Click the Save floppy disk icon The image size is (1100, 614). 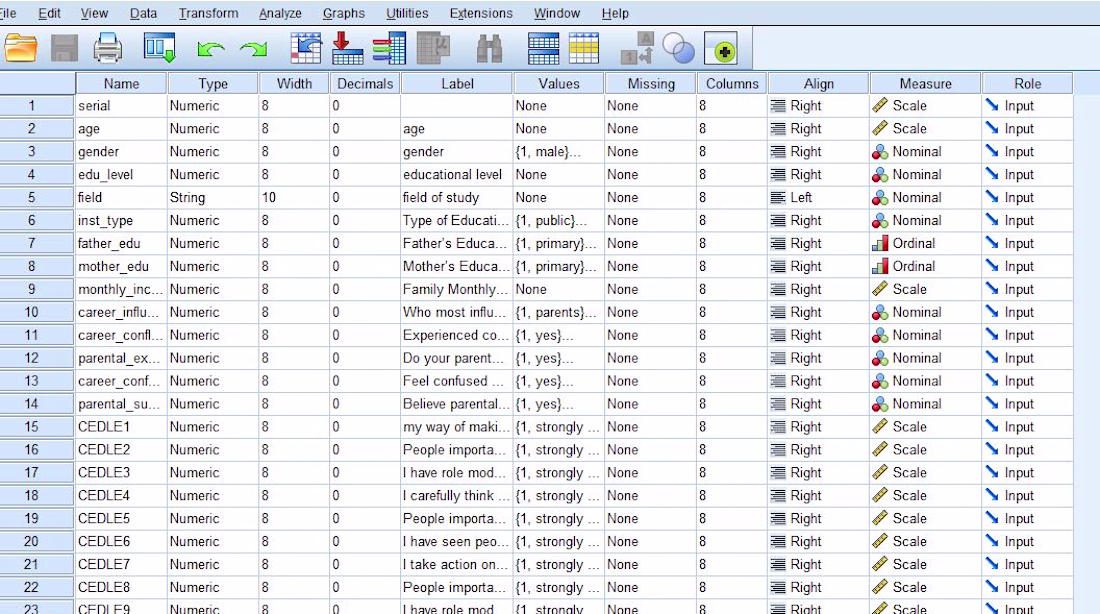coord(64,48)
